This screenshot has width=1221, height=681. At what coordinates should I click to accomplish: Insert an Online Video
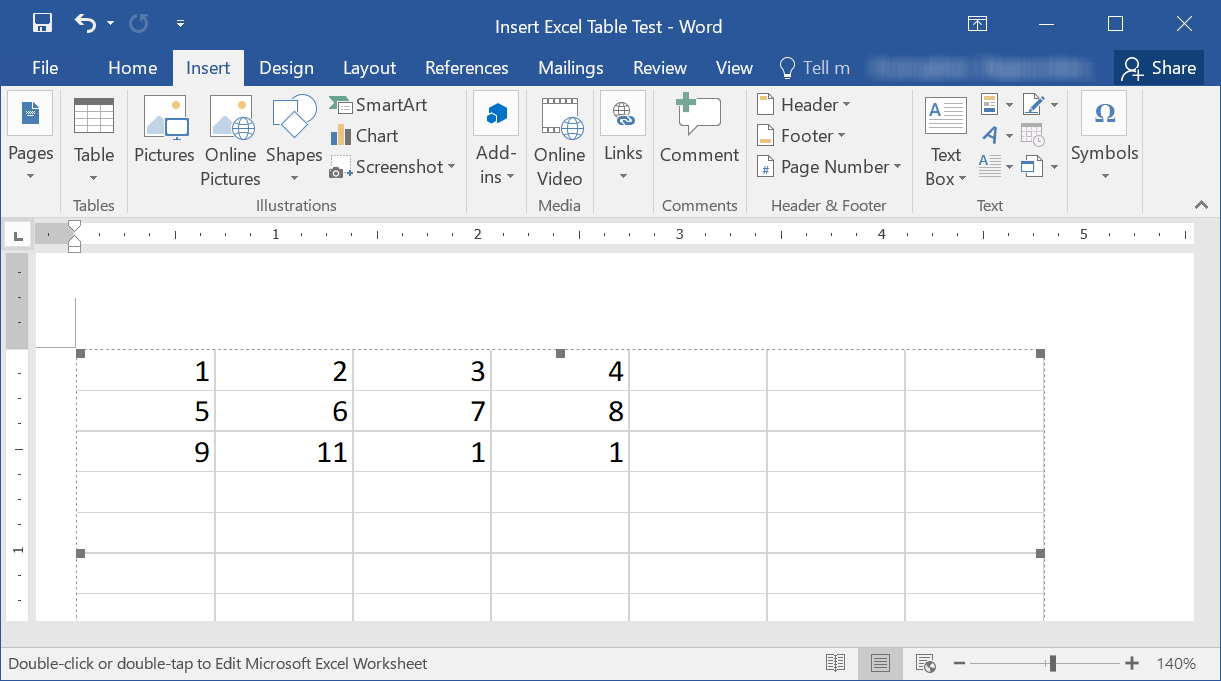559,140
